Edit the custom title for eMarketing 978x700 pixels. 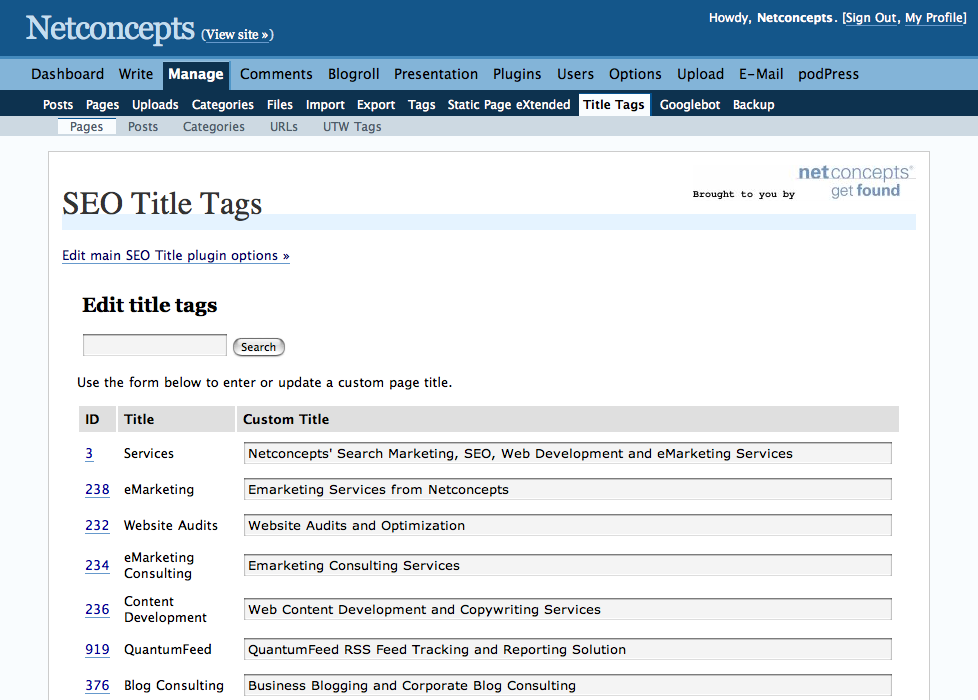568,490
